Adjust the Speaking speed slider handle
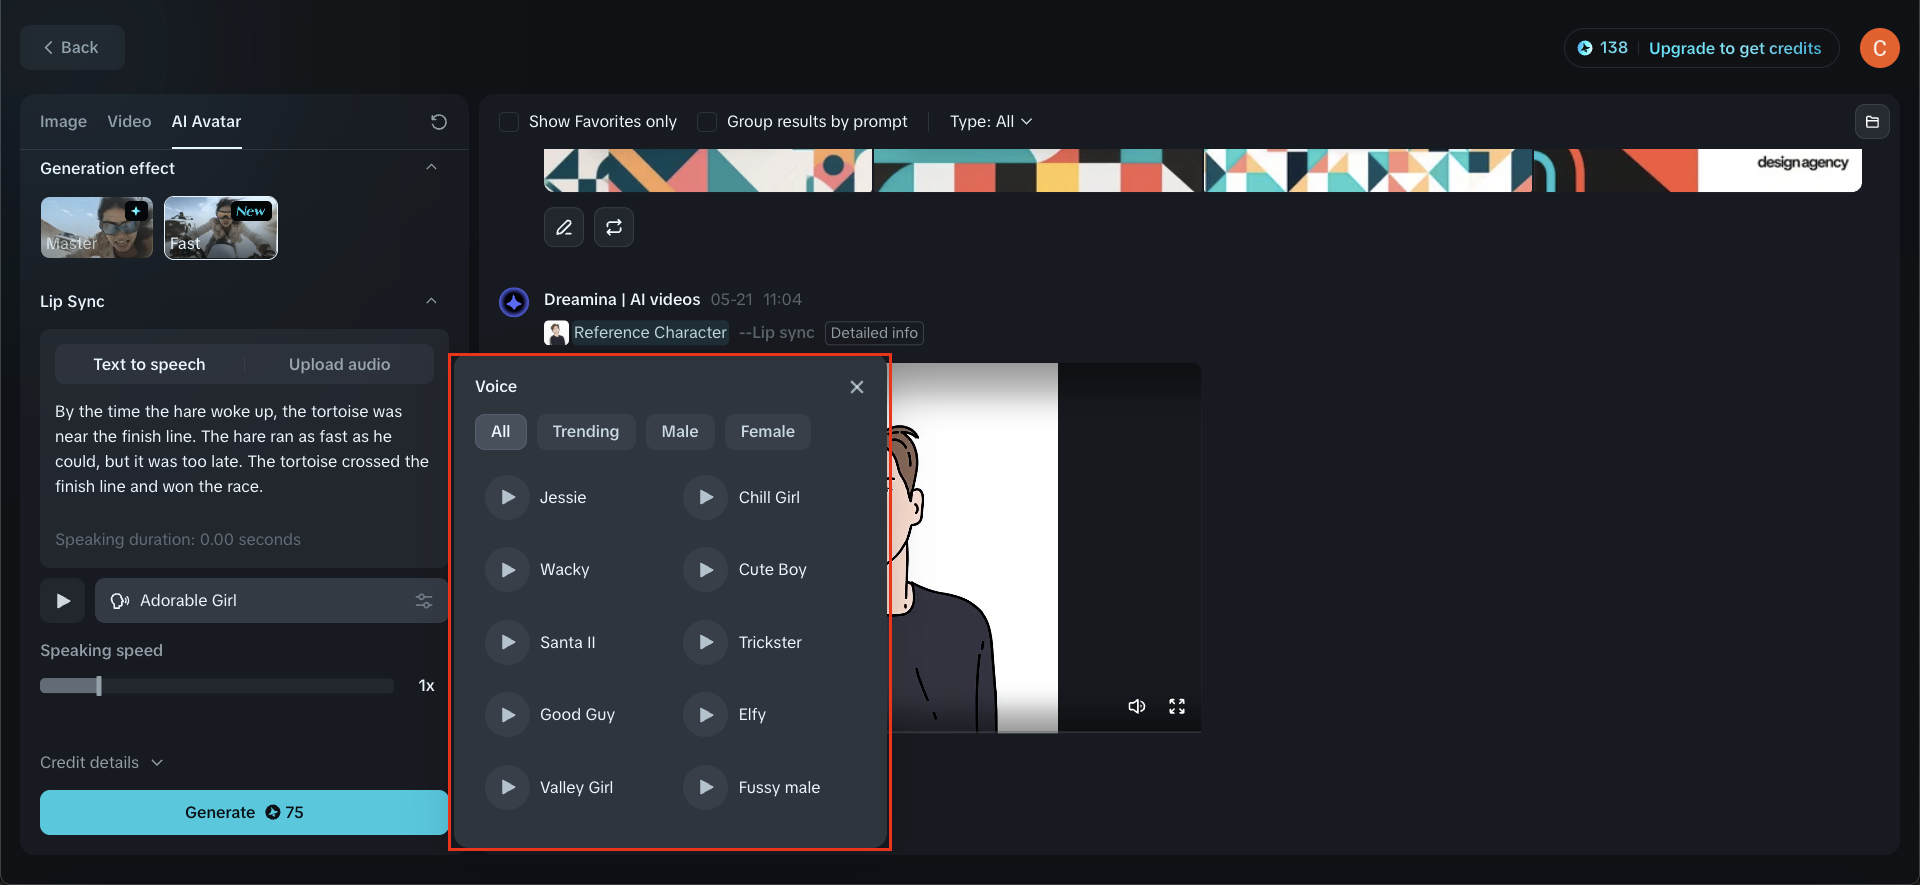 click(99, 686)
